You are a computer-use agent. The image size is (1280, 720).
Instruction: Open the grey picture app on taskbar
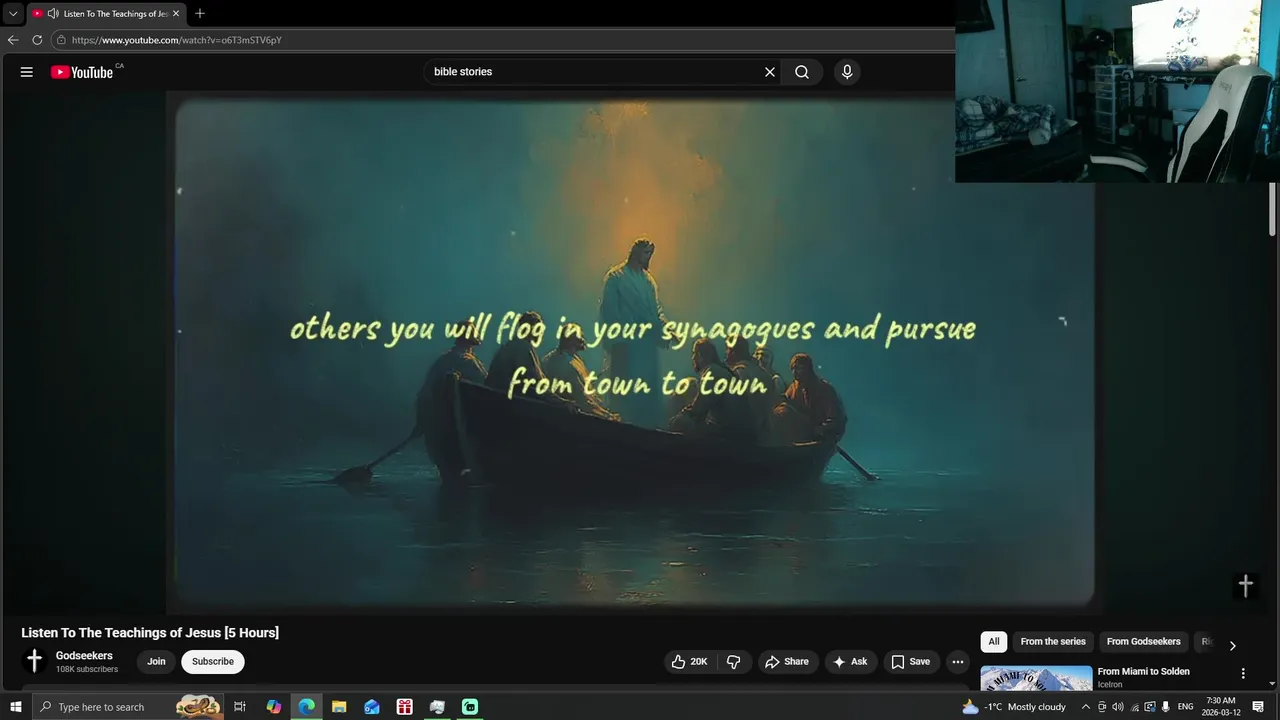437,707
